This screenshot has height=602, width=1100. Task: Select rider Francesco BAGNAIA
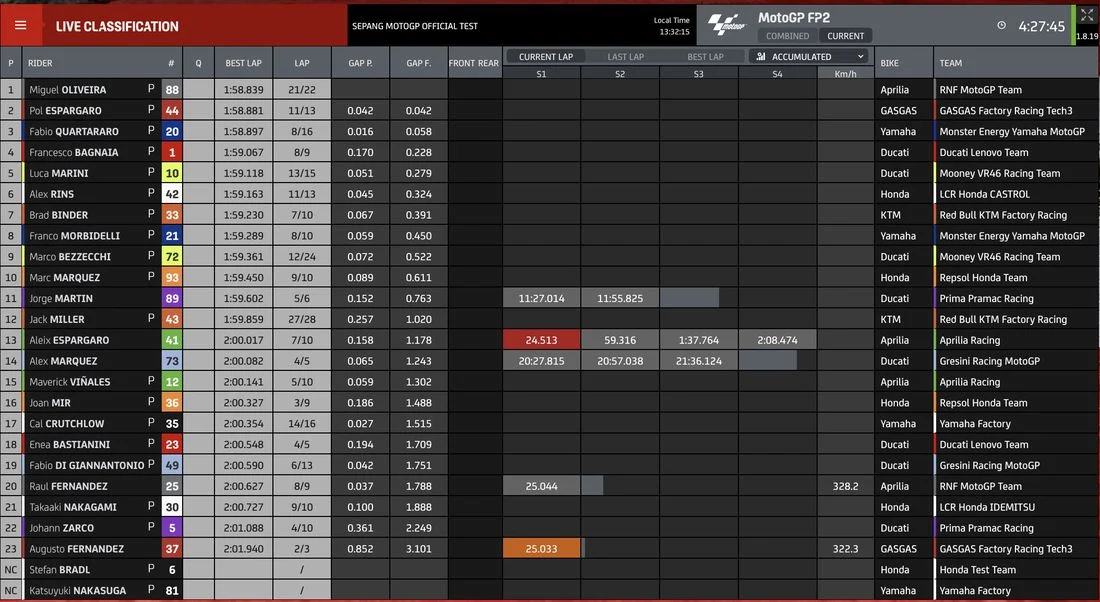74,152
